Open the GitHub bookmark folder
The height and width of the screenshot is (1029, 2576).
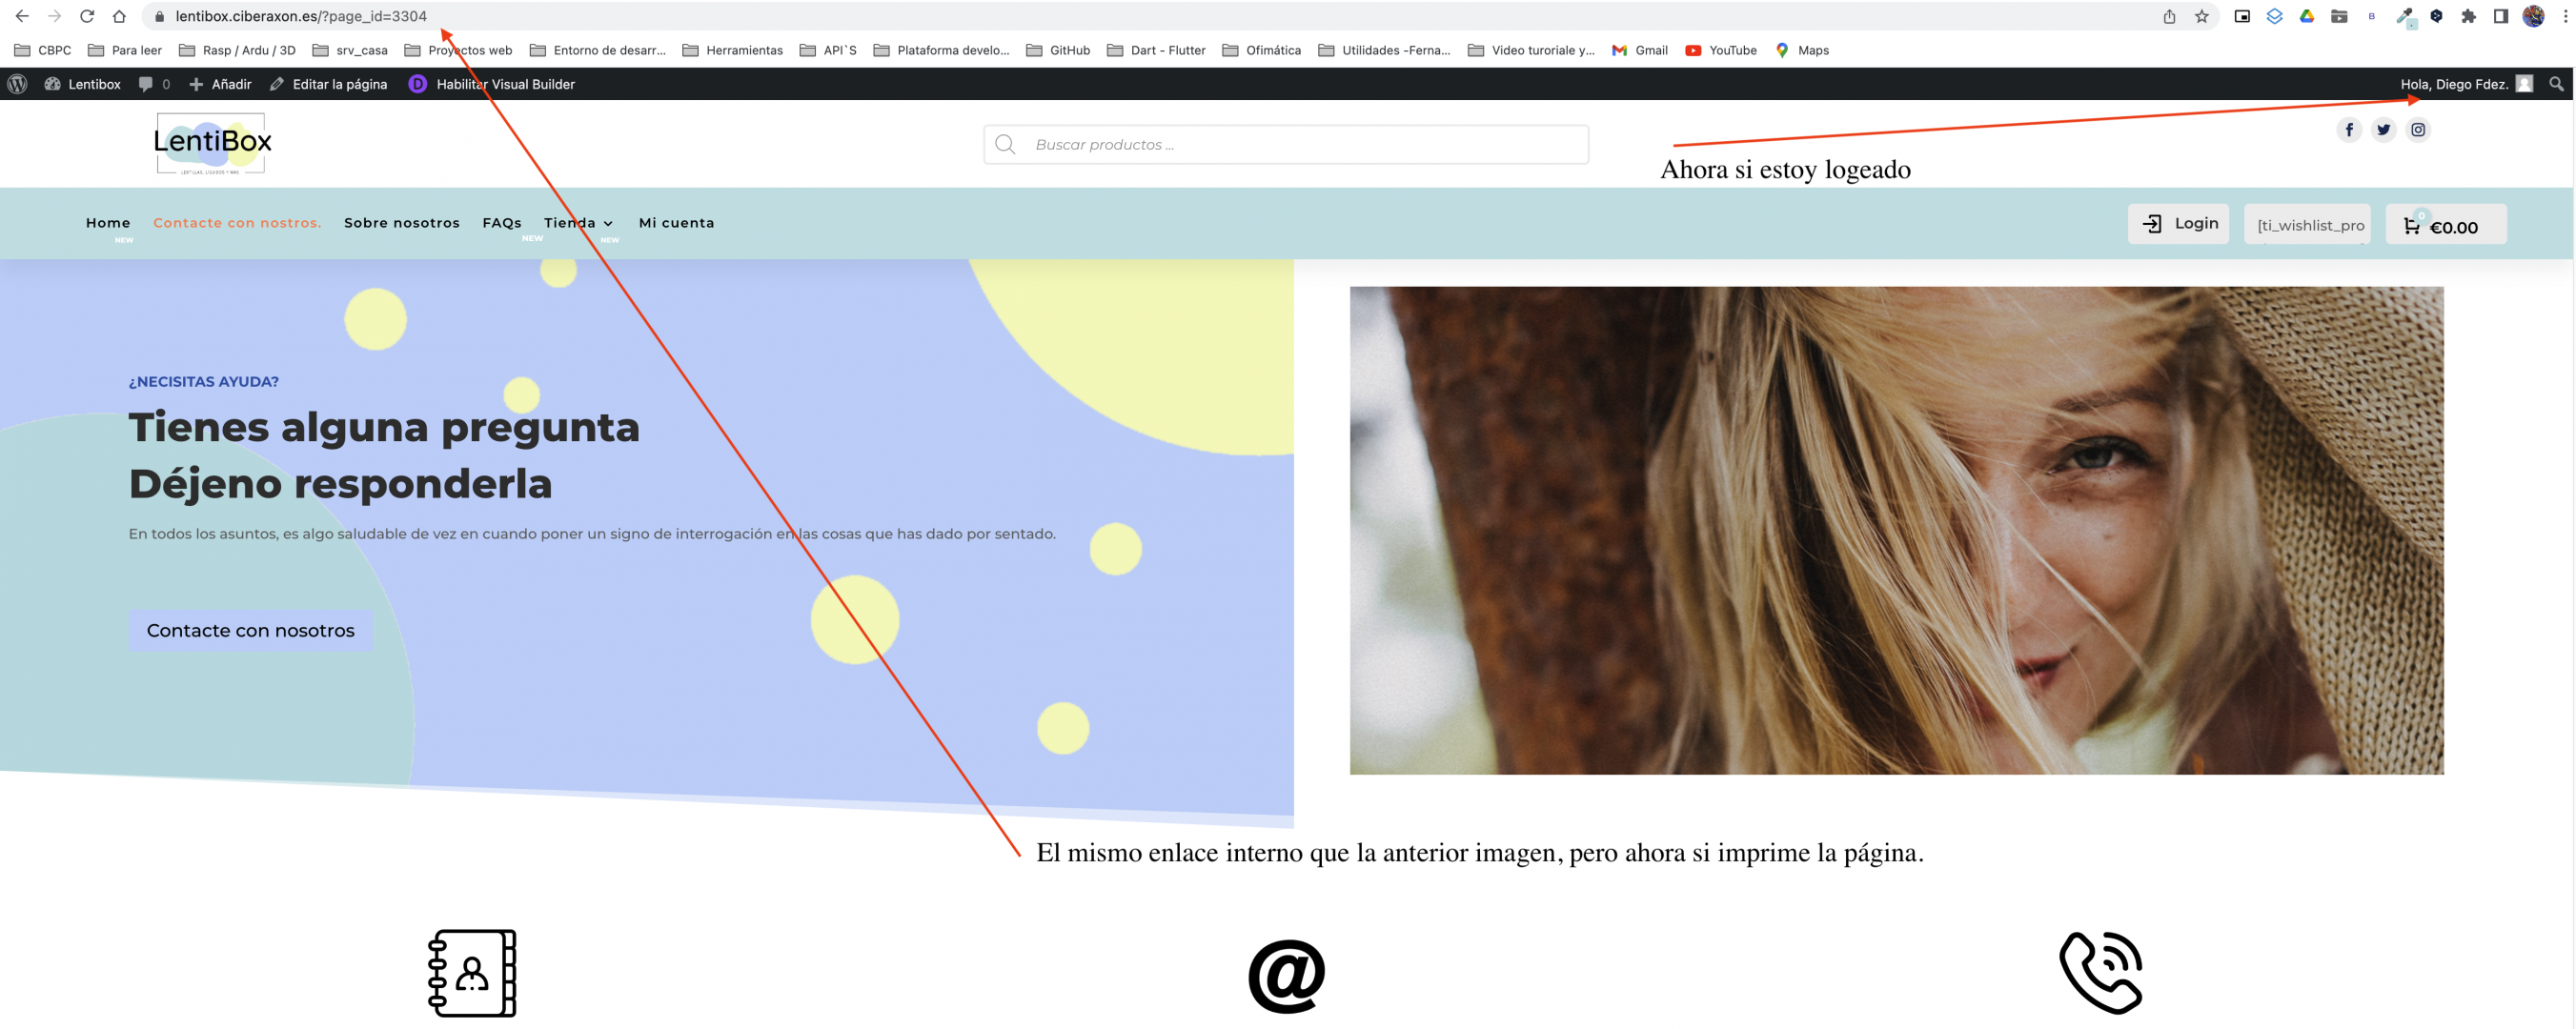click(1058, 50)
